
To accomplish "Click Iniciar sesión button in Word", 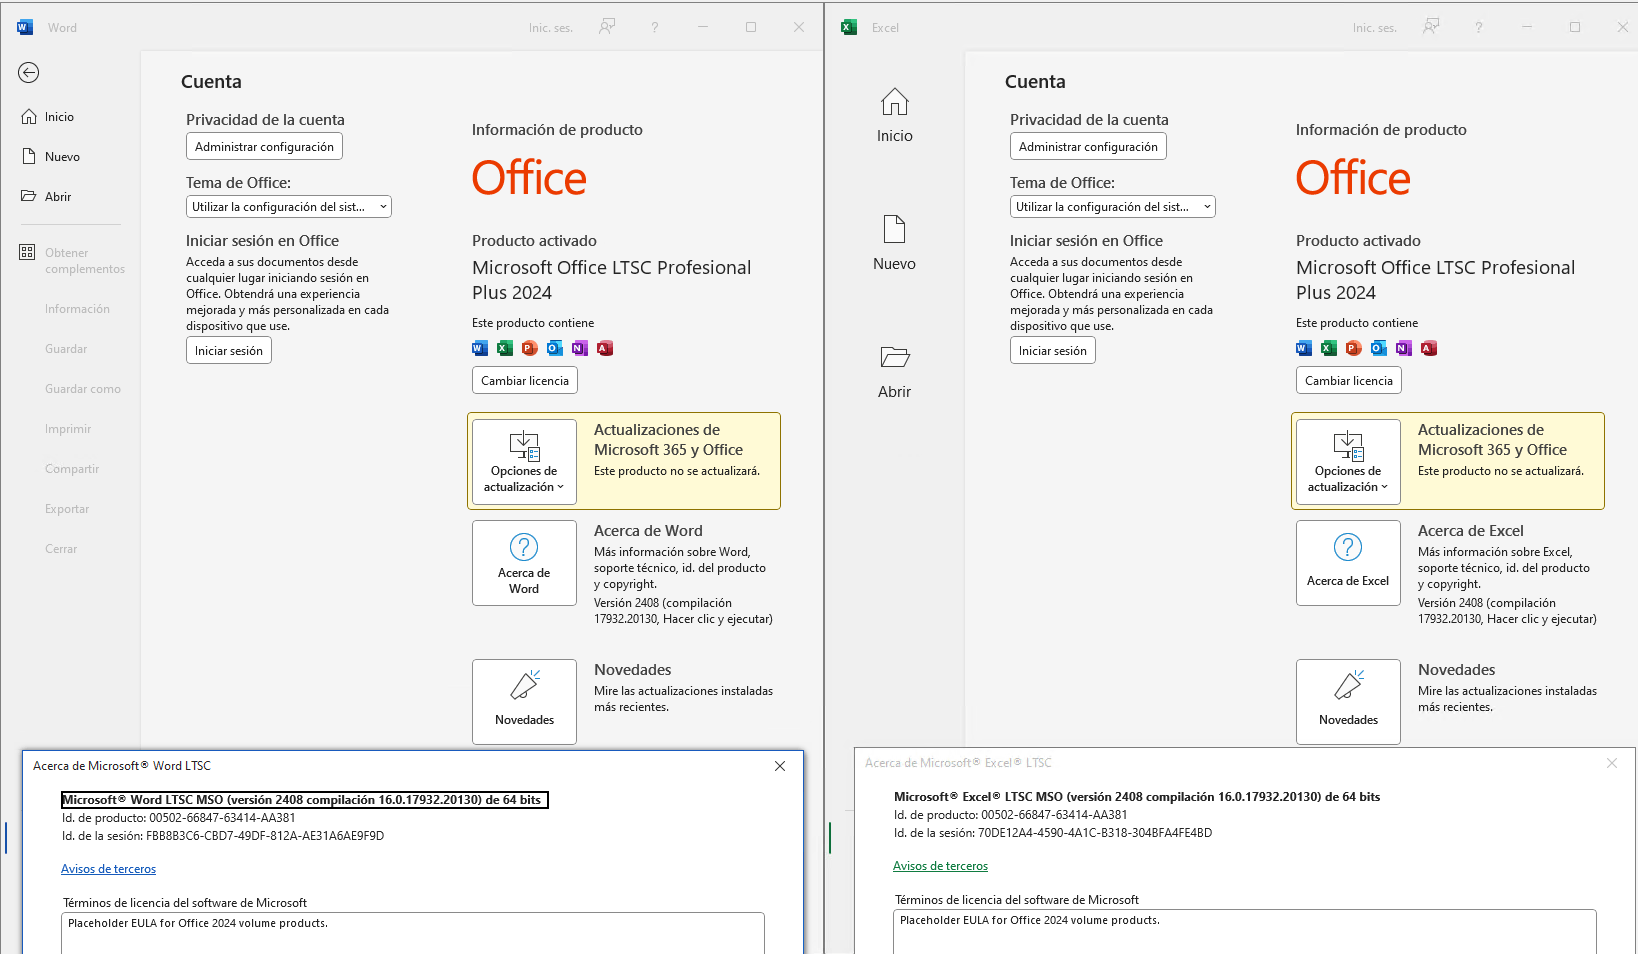I will tap(229, 350).
